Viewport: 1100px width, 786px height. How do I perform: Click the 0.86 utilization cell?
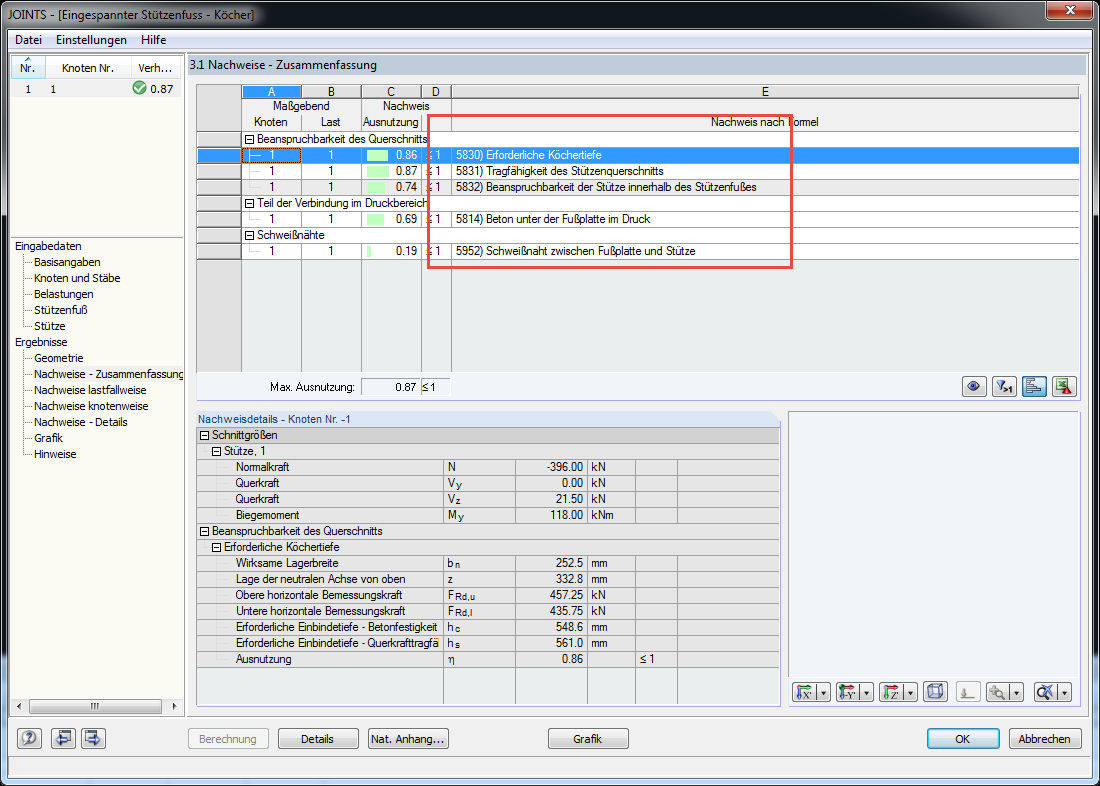pyautogui.click(x=391, y=155)
